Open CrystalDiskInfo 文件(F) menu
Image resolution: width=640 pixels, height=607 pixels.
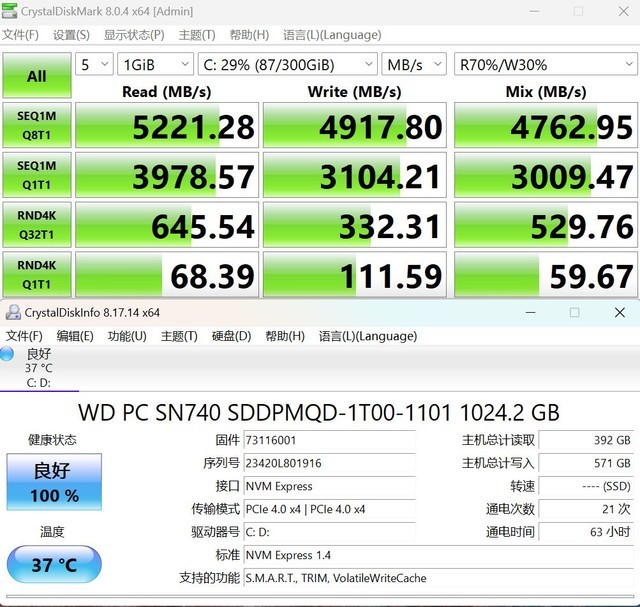point(24,336)
